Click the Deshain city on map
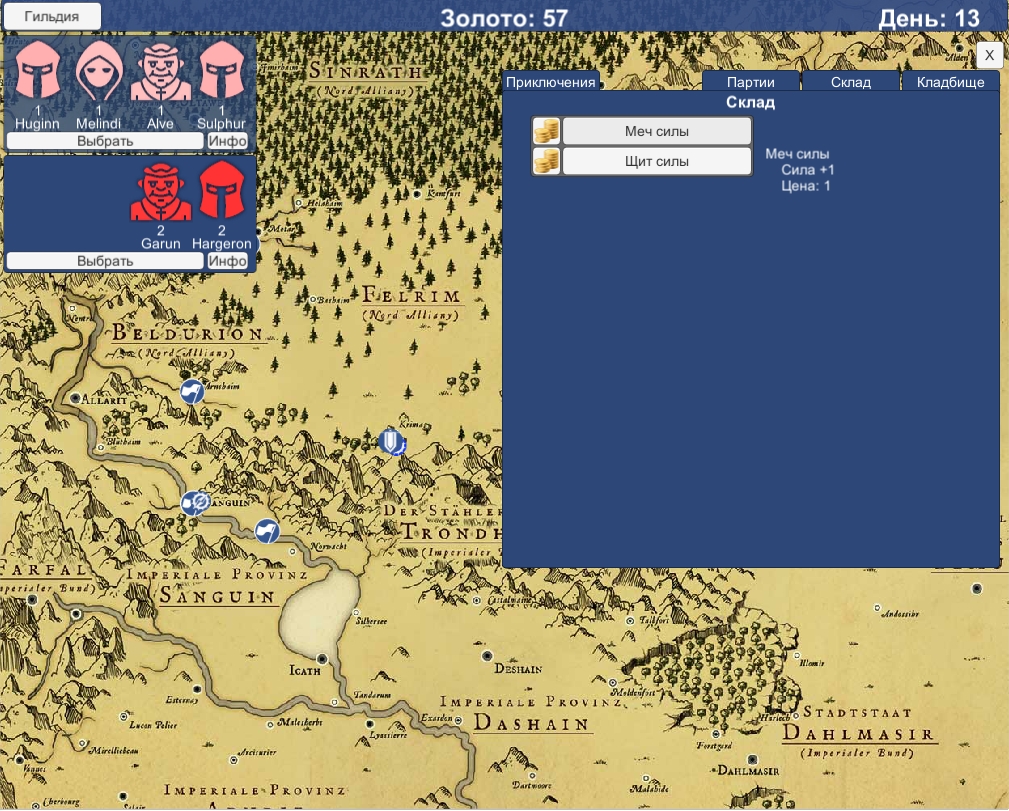The width and height of the screenshot is (1009, 811). pyautogui.click(x=487, y=656)
